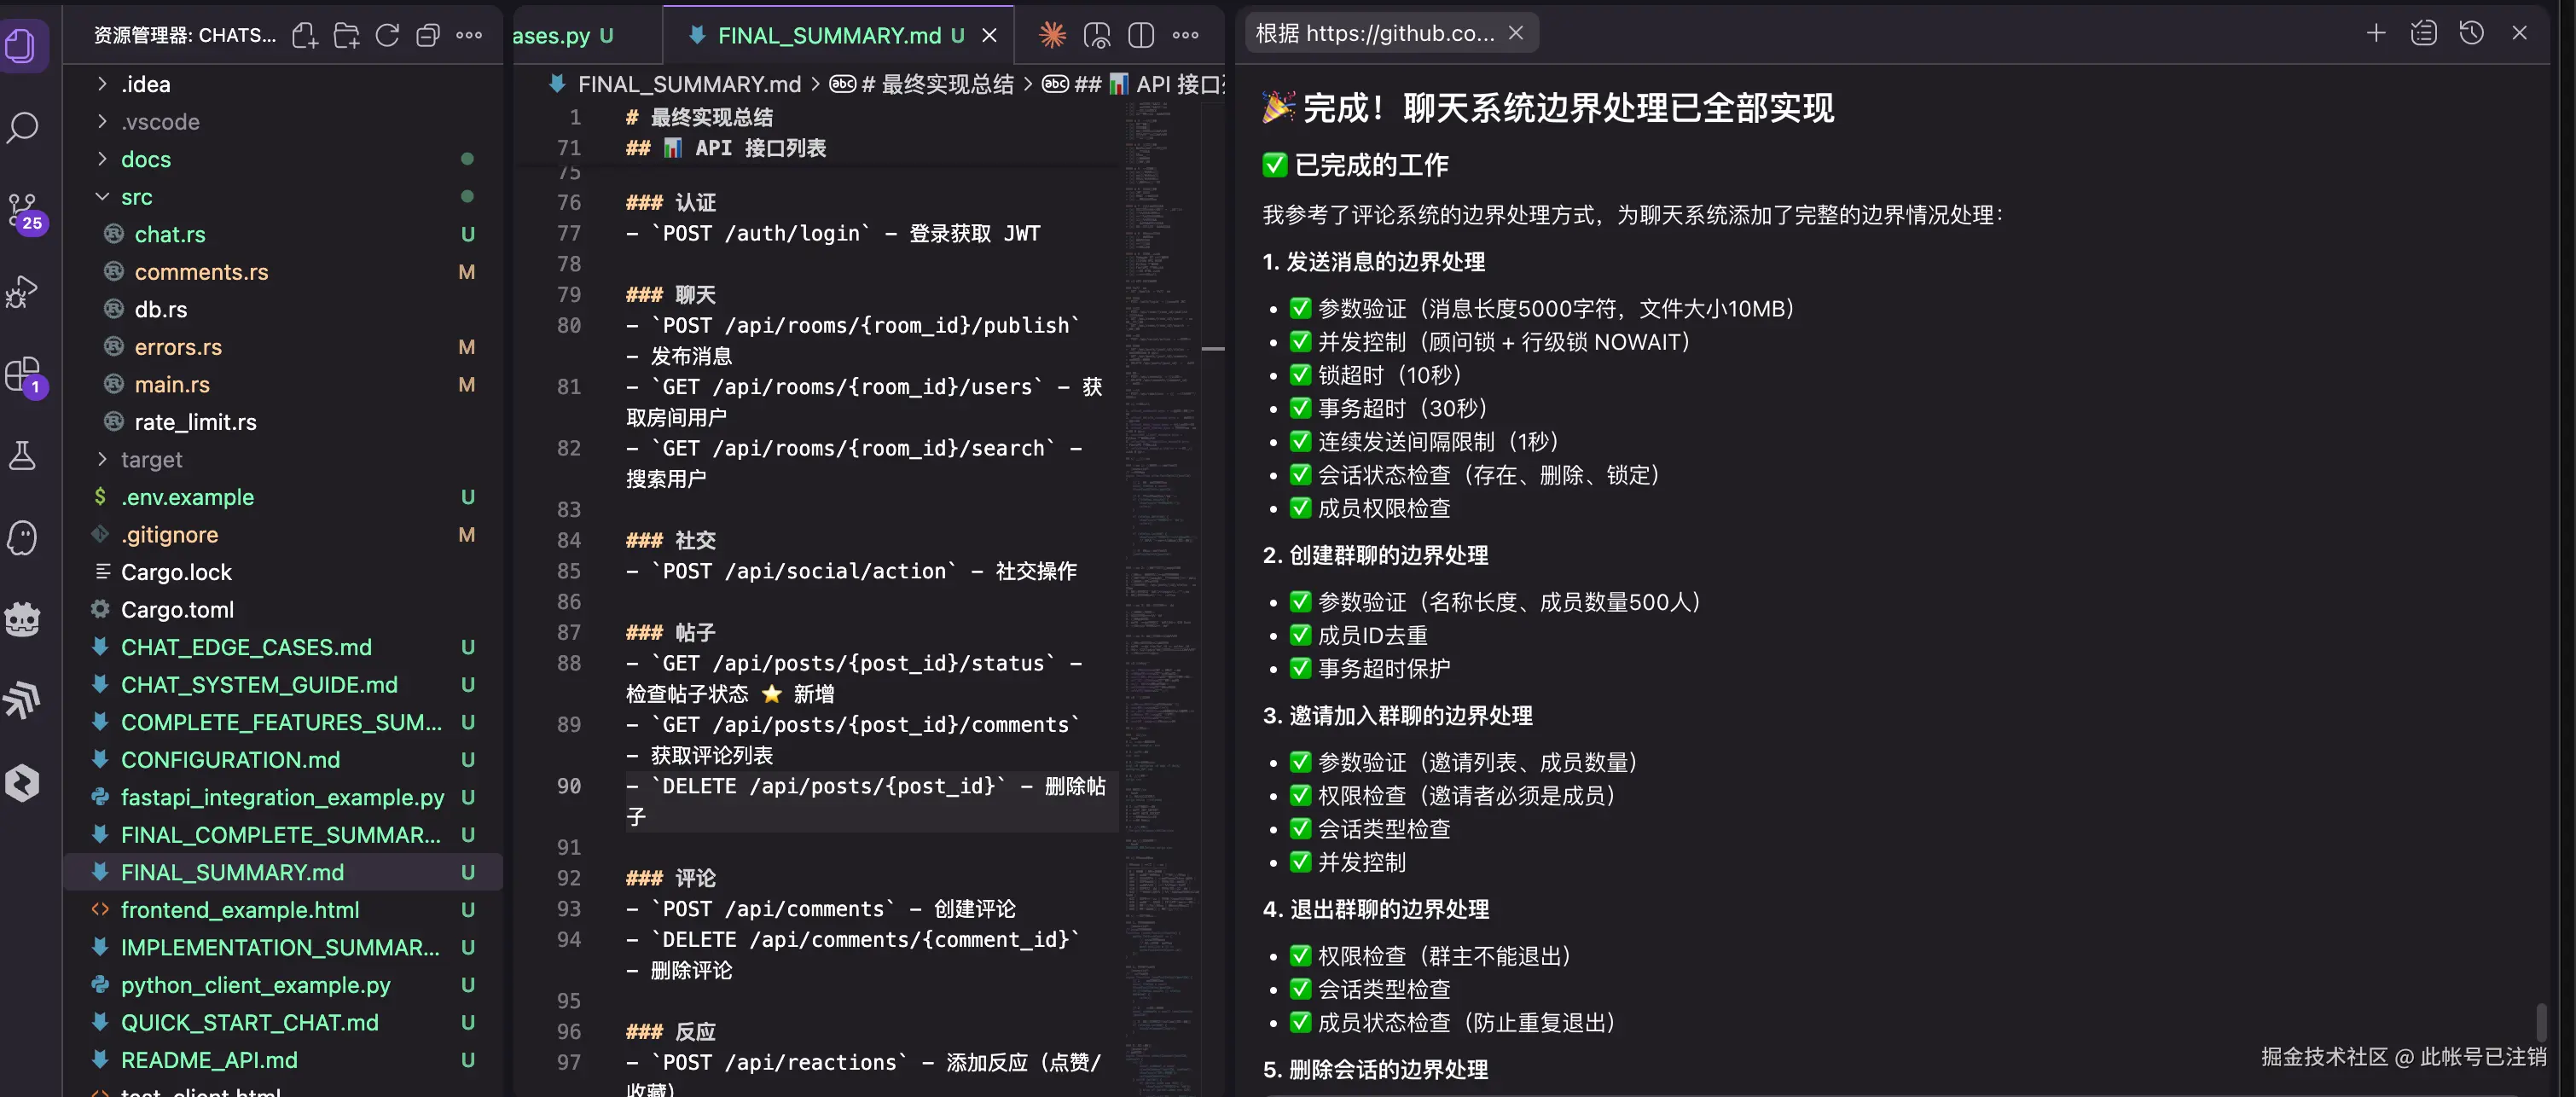Open editor more actions ellipsis menu
The height and width of the screenshot is (1097, 2576).
coord(1185,35)
